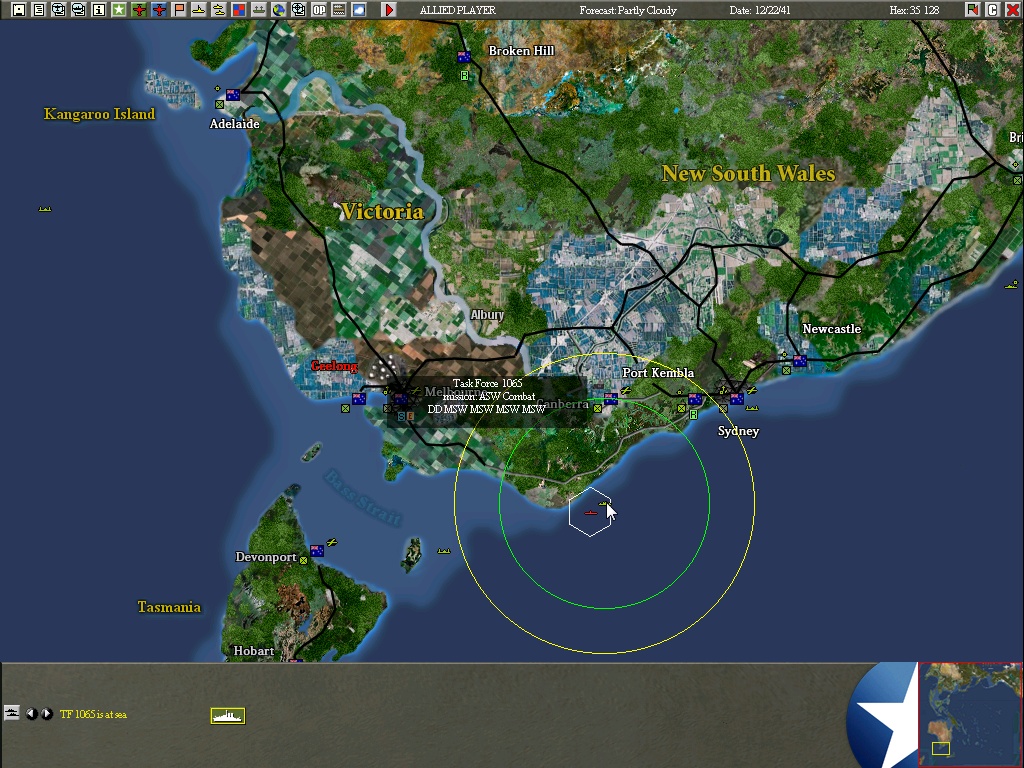
Task: Click the fourth toolbar report icon
Action: [78, 10]
